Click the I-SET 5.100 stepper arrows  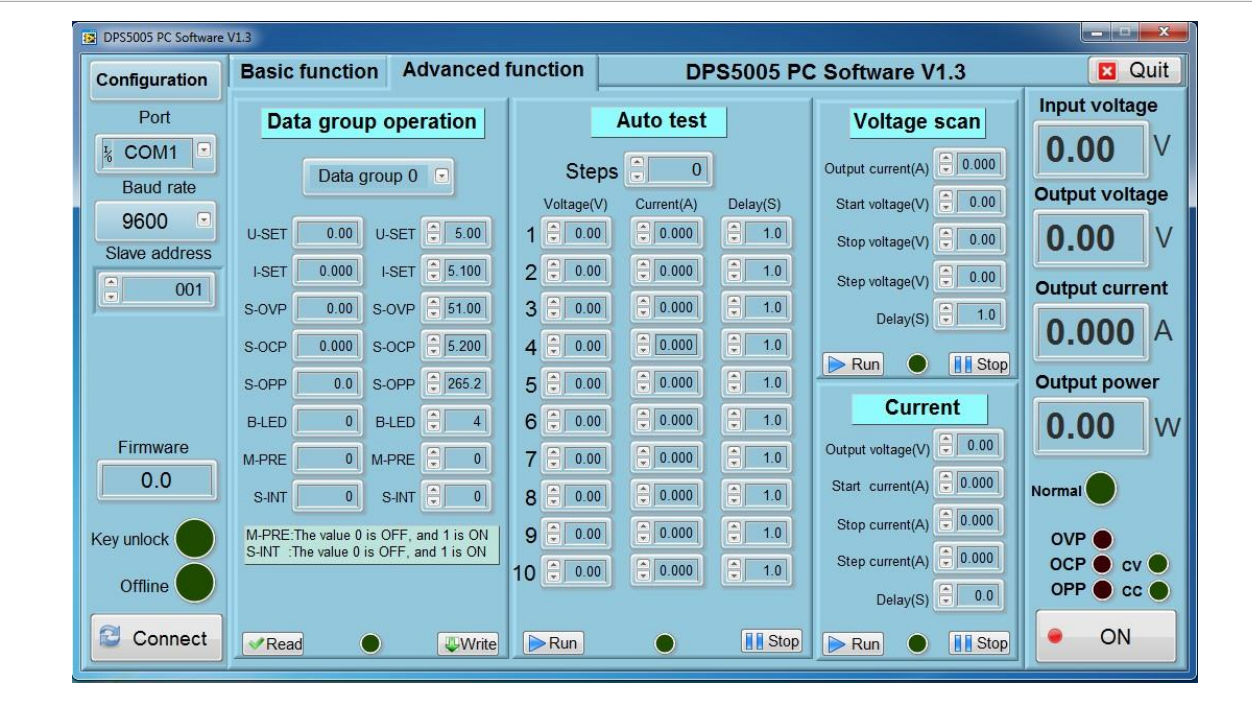434,270
